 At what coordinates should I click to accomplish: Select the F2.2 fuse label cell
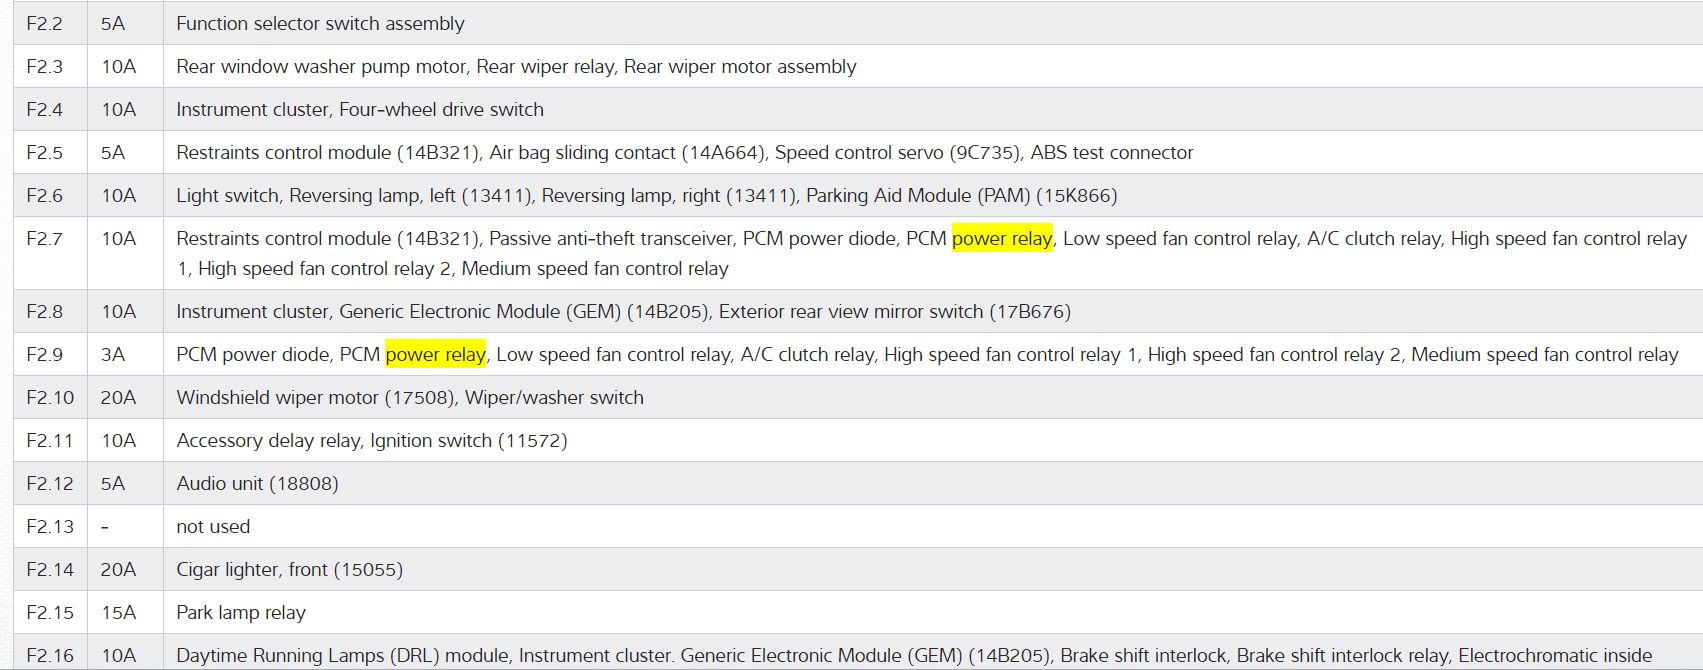[44, 24]
